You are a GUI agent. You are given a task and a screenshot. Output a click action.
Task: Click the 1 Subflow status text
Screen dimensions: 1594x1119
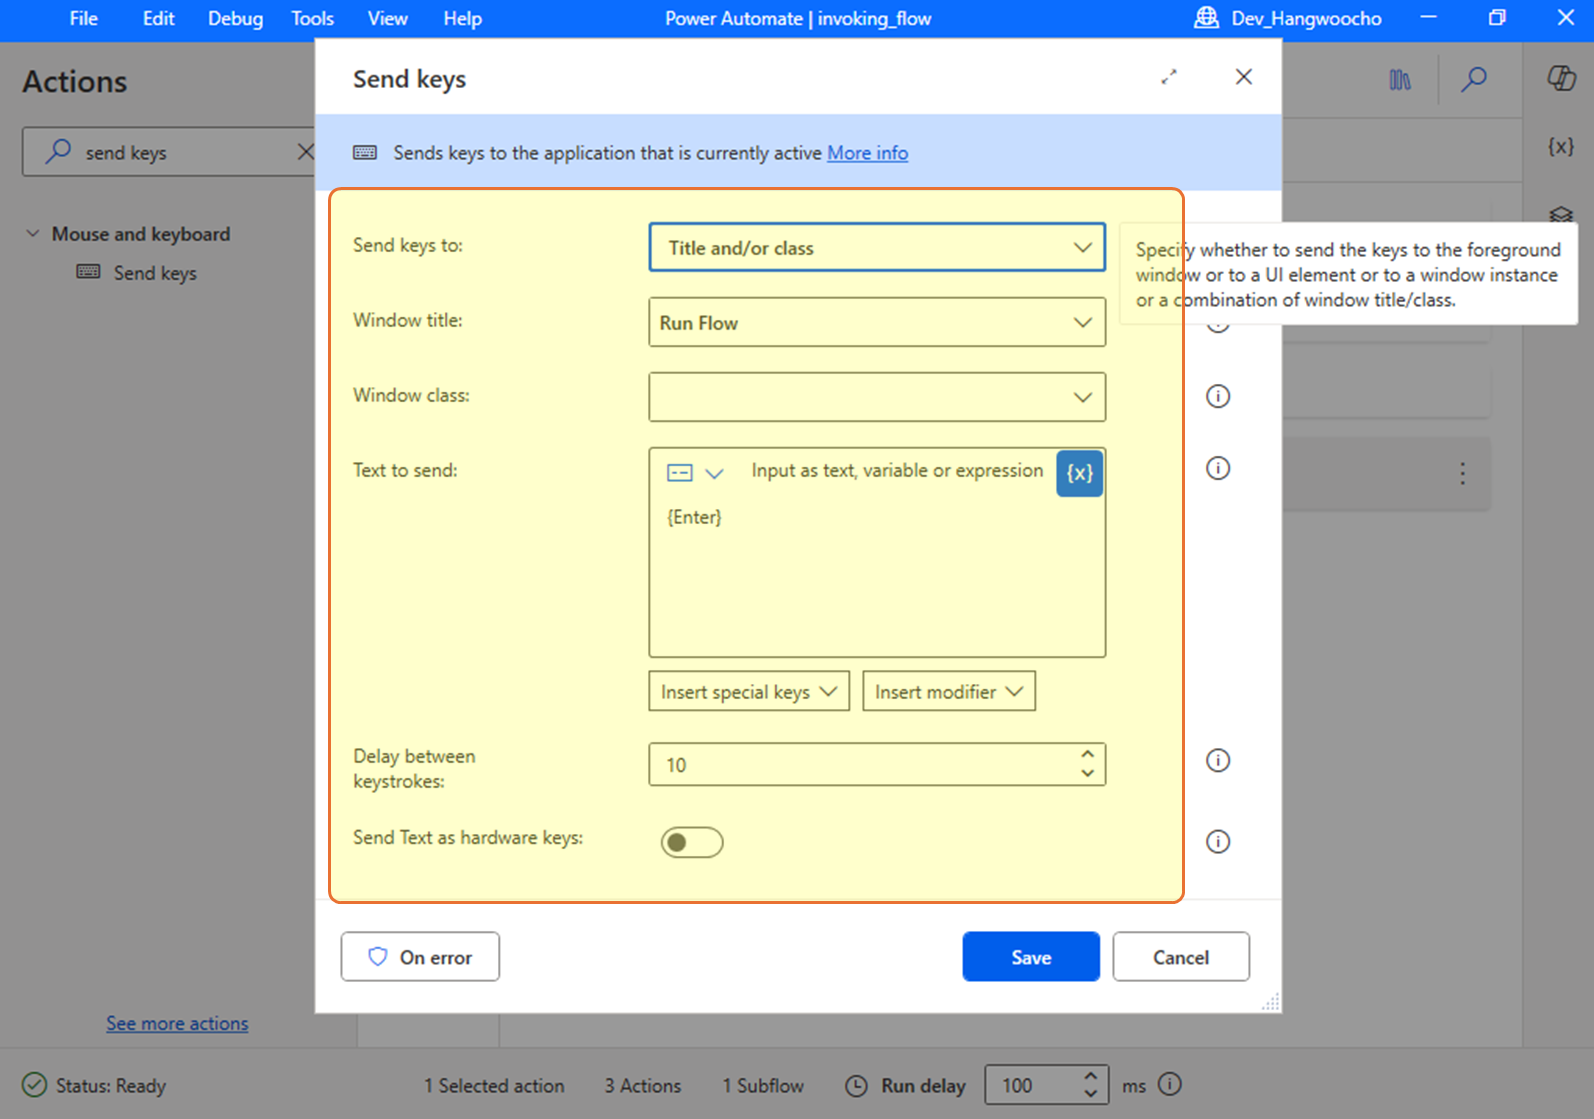pos(763,1085)
